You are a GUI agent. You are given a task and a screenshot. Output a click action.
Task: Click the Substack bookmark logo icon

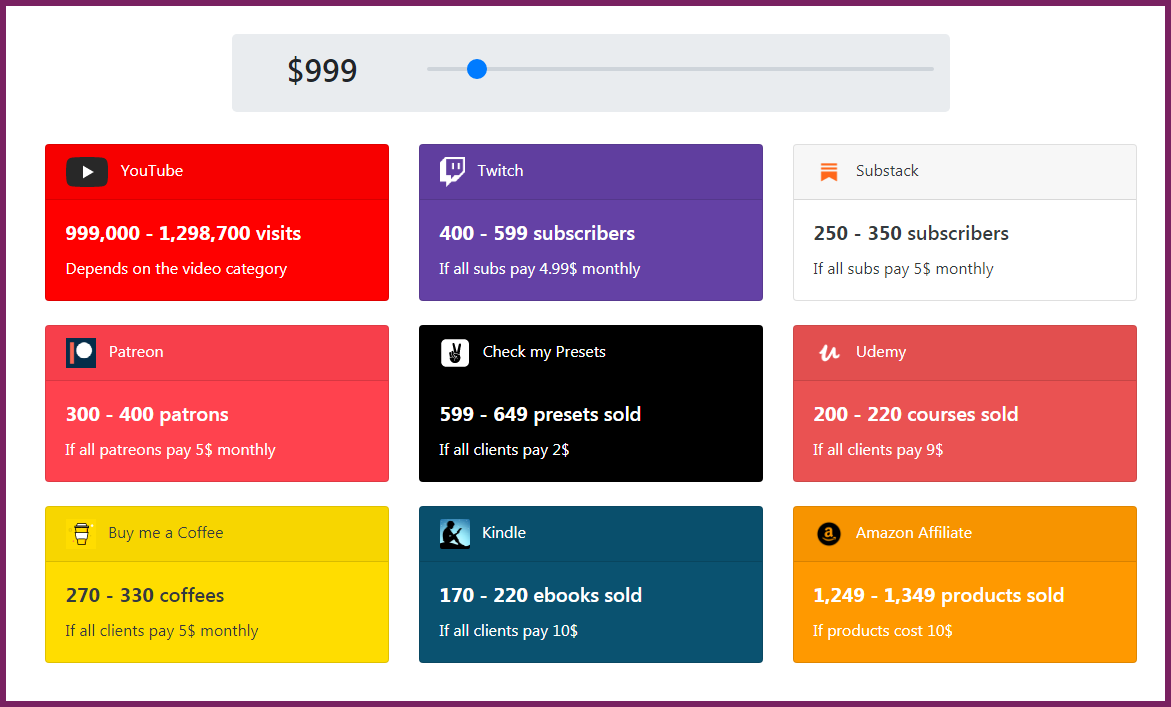828,172
